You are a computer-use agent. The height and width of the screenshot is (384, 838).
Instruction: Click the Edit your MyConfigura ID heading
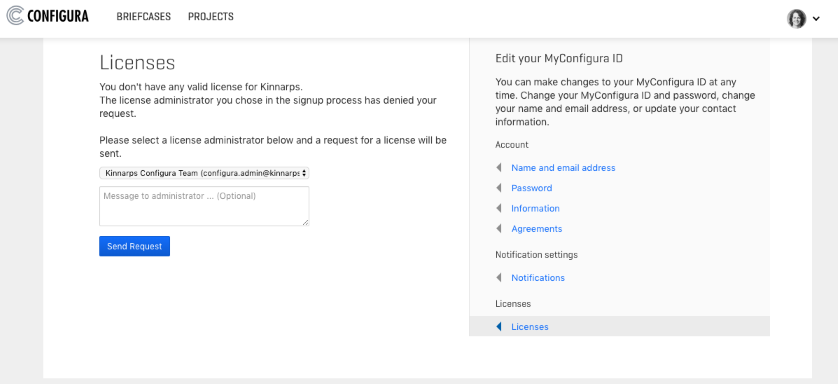(x=559, y=59)
